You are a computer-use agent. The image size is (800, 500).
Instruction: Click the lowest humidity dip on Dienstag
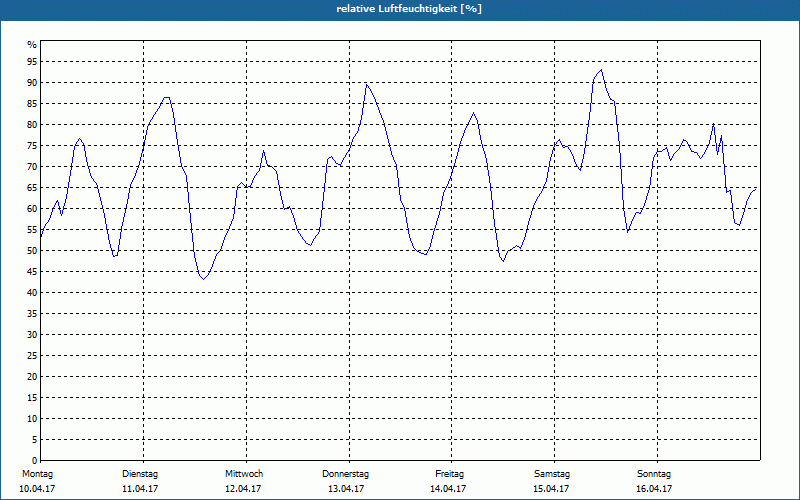[x=203, y=279]
